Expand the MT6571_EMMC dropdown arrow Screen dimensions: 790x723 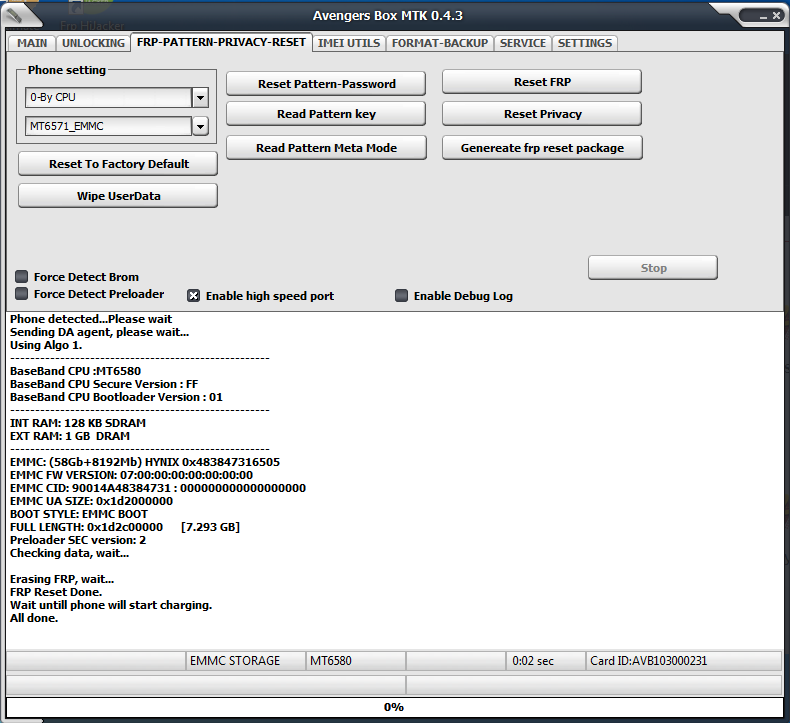[201, 126]
